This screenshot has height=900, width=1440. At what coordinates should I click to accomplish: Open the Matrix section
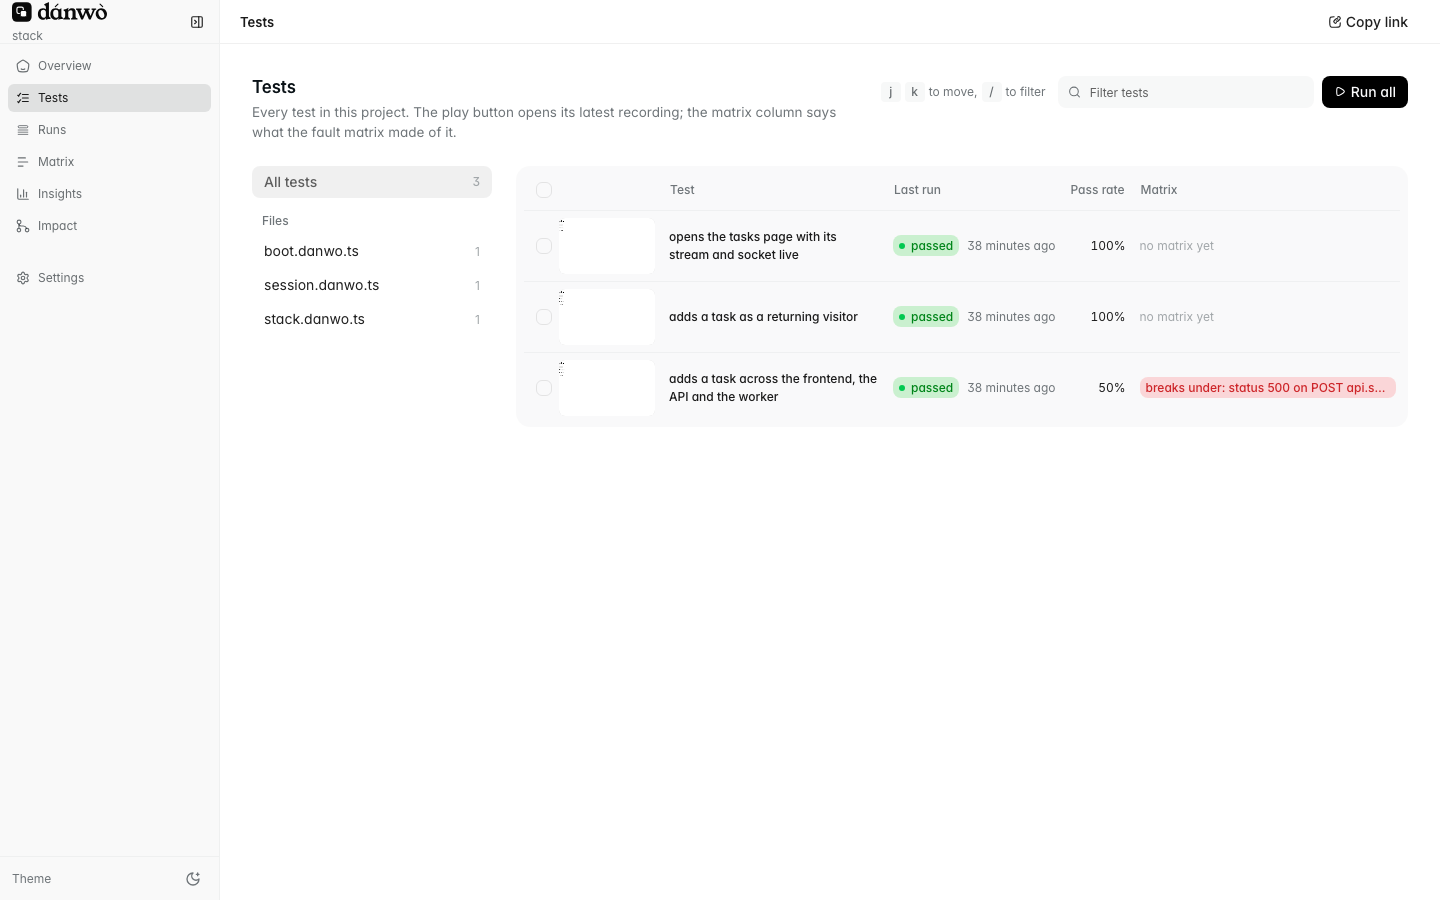click(x=109, y=162)
